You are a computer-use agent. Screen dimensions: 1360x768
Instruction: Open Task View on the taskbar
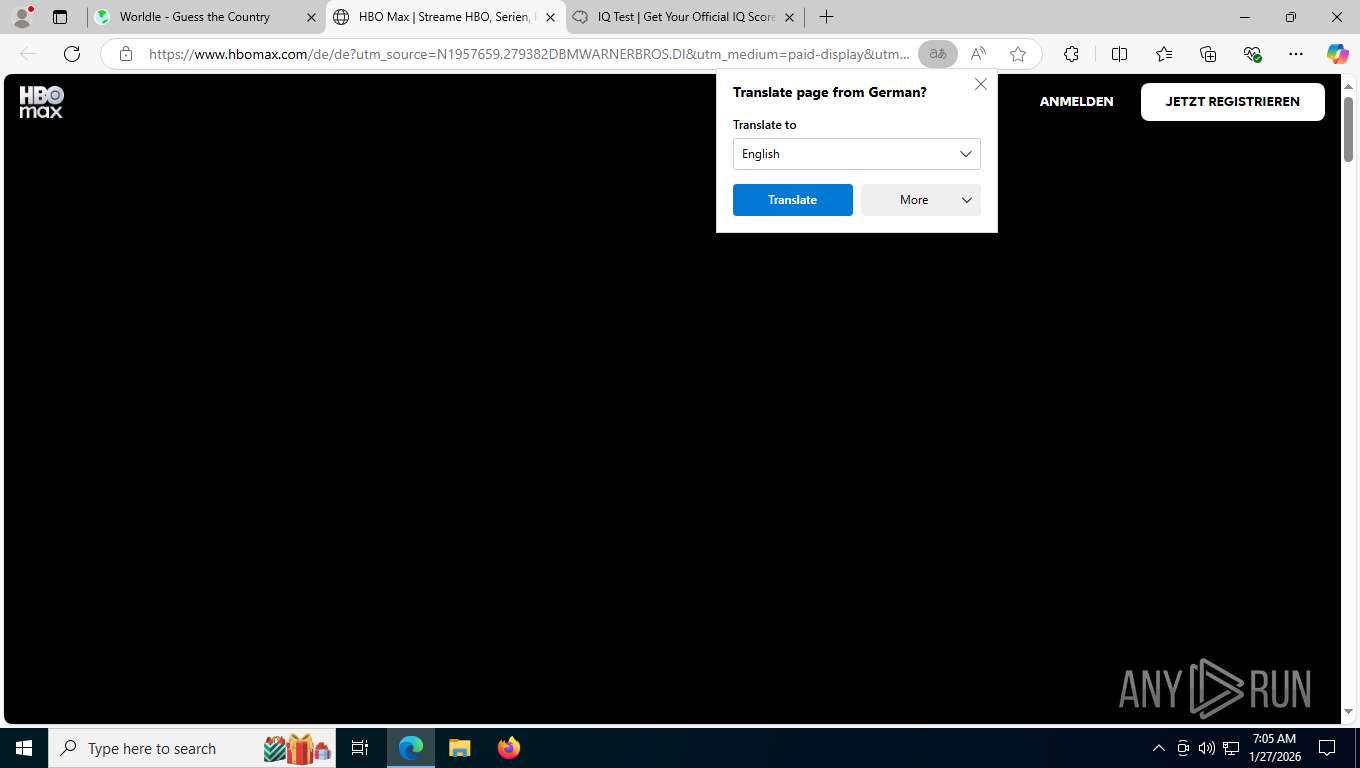pos(360,748)
